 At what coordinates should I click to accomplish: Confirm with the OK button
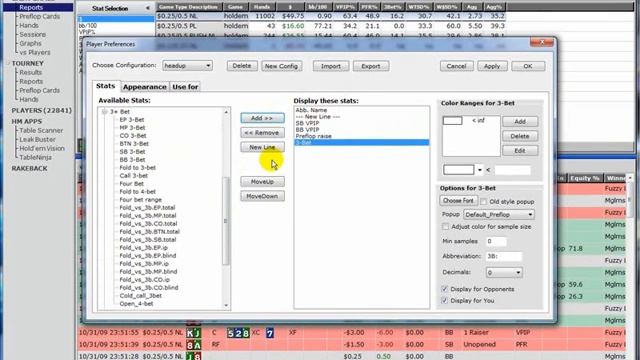tap(528, 66)
